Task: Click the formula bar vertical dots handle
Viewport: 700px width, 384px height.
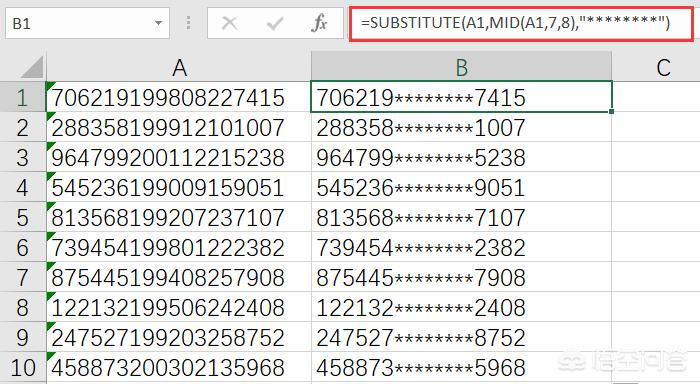Action: coord(188,23)
